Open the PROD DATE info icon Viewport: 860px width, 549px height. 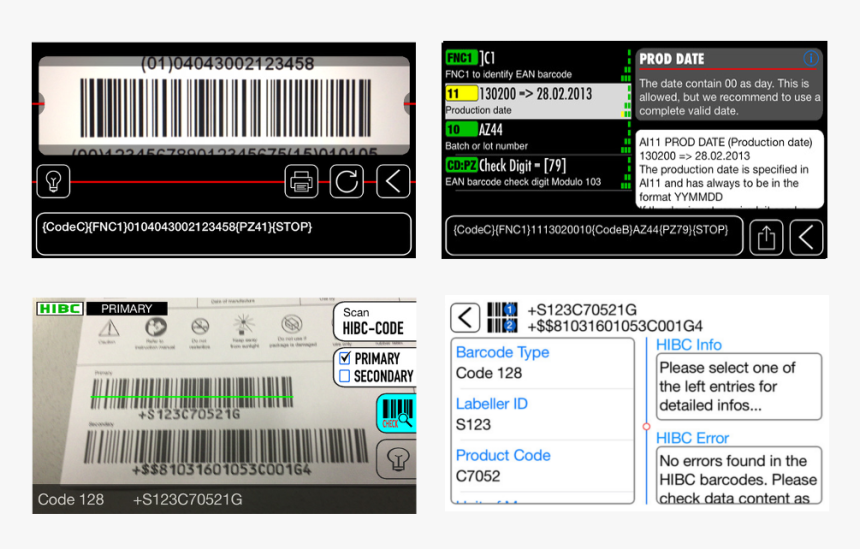(811, 58)
